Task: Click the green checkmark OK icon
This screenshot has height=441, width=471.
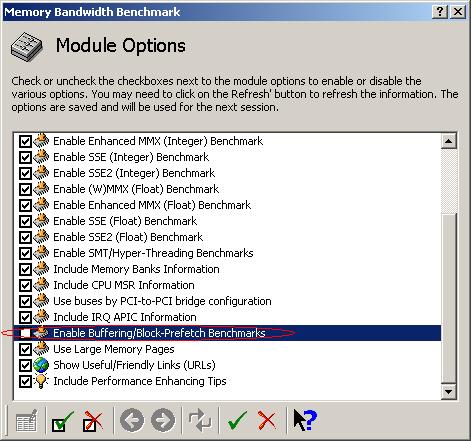Action: (x=237, y=420)
